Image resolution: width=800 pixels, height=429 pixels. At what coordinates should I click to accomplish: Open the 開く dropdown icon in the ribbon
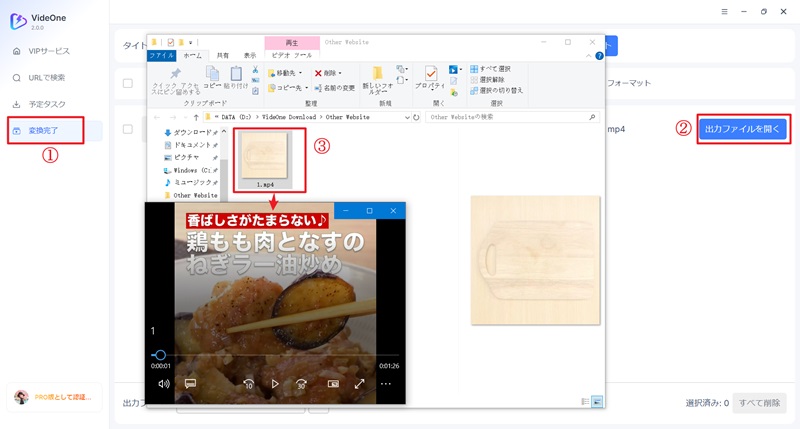pos(455,69)
